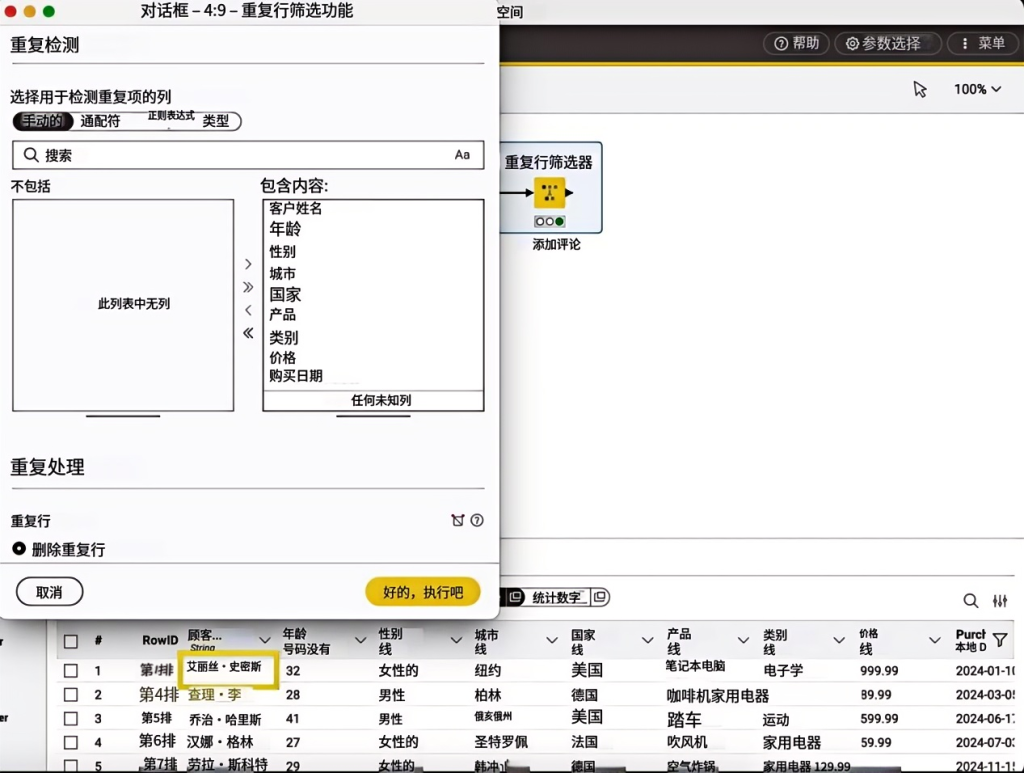Expand the 价格 column header dropdown

coord(934,640)
